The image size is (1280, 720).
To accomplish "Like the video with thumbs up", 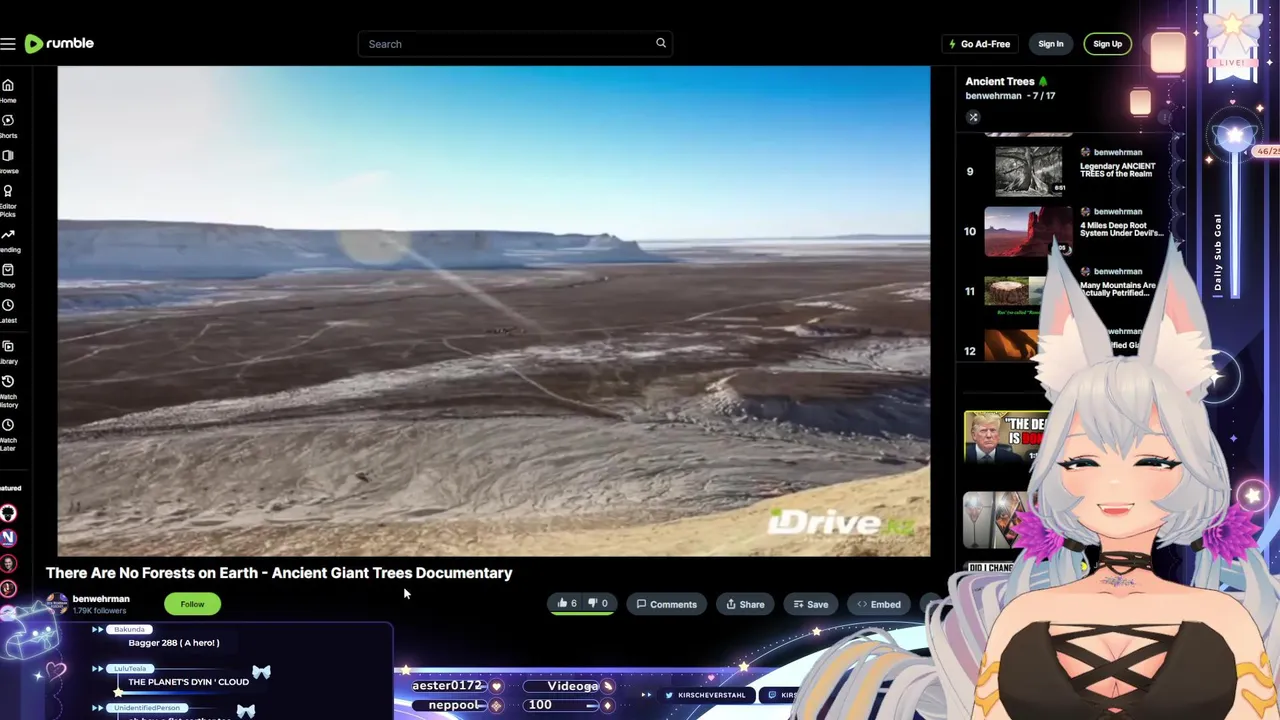I will [x=567, y=603].
